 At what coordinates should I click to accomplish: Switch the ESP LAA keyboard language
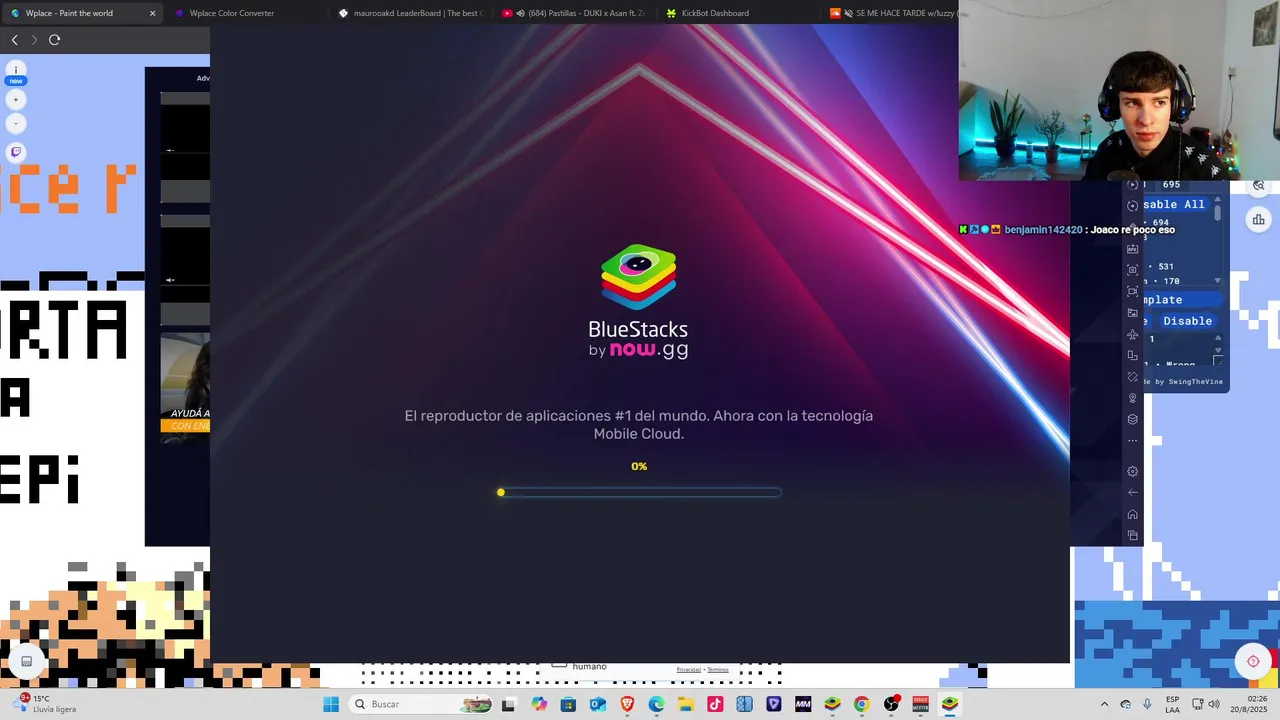click(1172, 704)
